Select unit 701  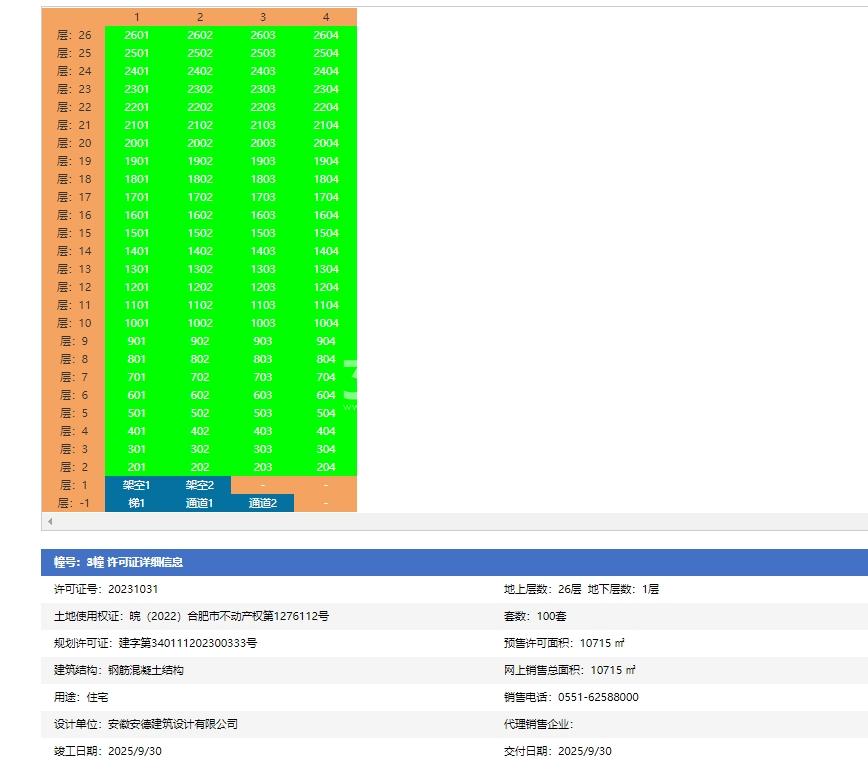click(x=136, y=377)
